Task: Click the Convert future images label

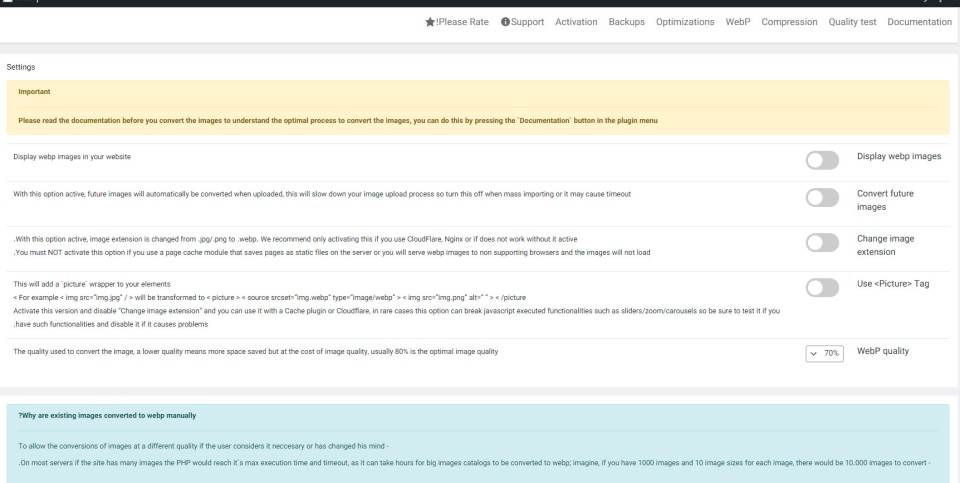Action: [x=886, y=199]
